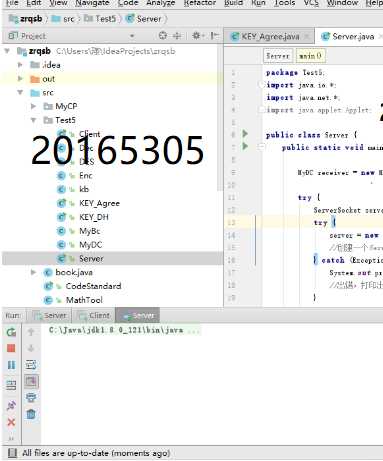383x461 pixels.
Task: Click Server in navigation breadcrumb
Action: coord(144,19)
